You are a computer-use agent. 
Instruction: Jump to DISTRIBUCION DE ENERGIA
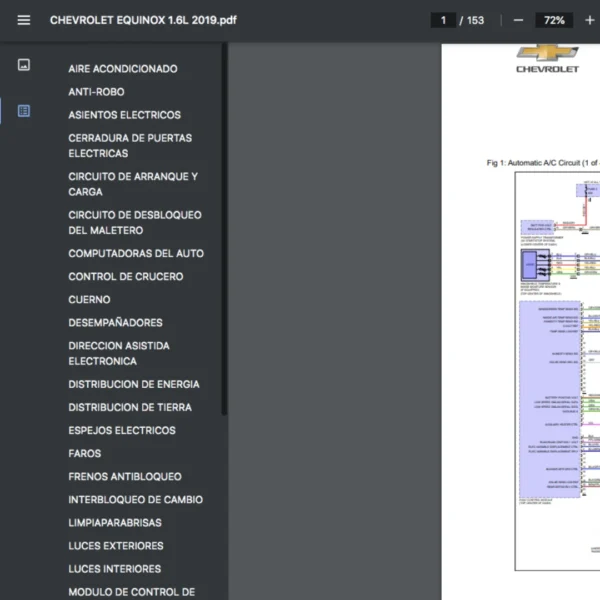click(133, 385)
